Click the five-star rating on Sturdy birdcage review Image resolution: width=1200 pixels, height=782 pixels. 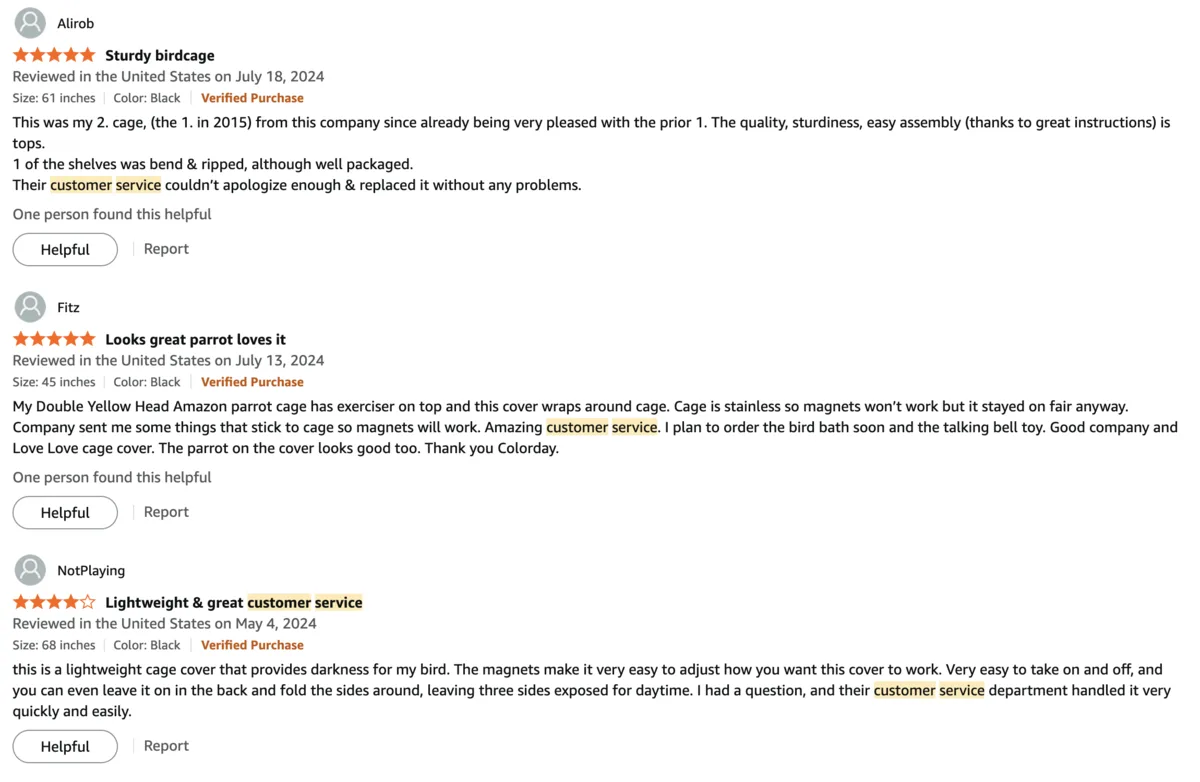pos(53,54)
